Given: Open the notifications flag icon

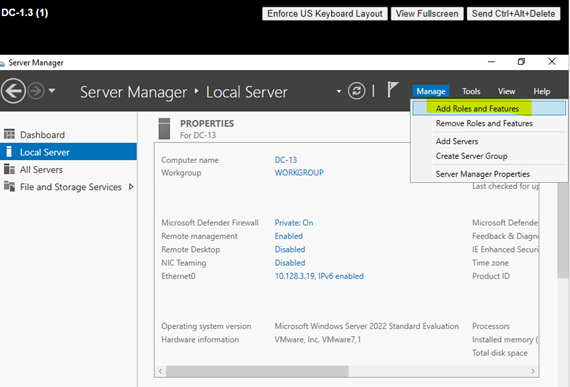Looking at the screenshot, I should 392,89.
